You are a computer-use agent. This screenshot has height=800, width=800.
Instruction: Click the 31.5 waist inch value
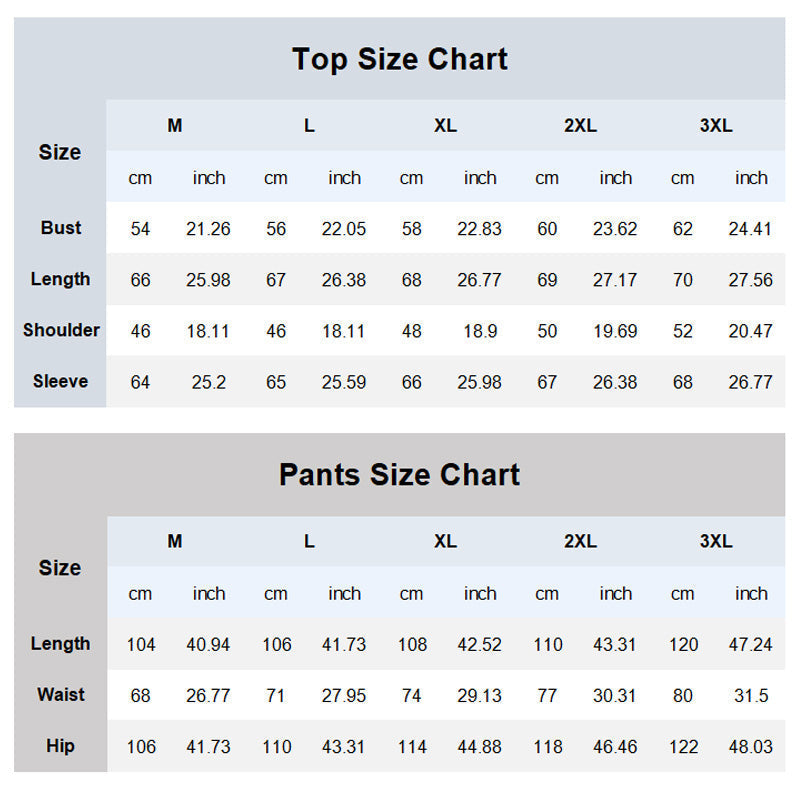[x=750, y=696]
